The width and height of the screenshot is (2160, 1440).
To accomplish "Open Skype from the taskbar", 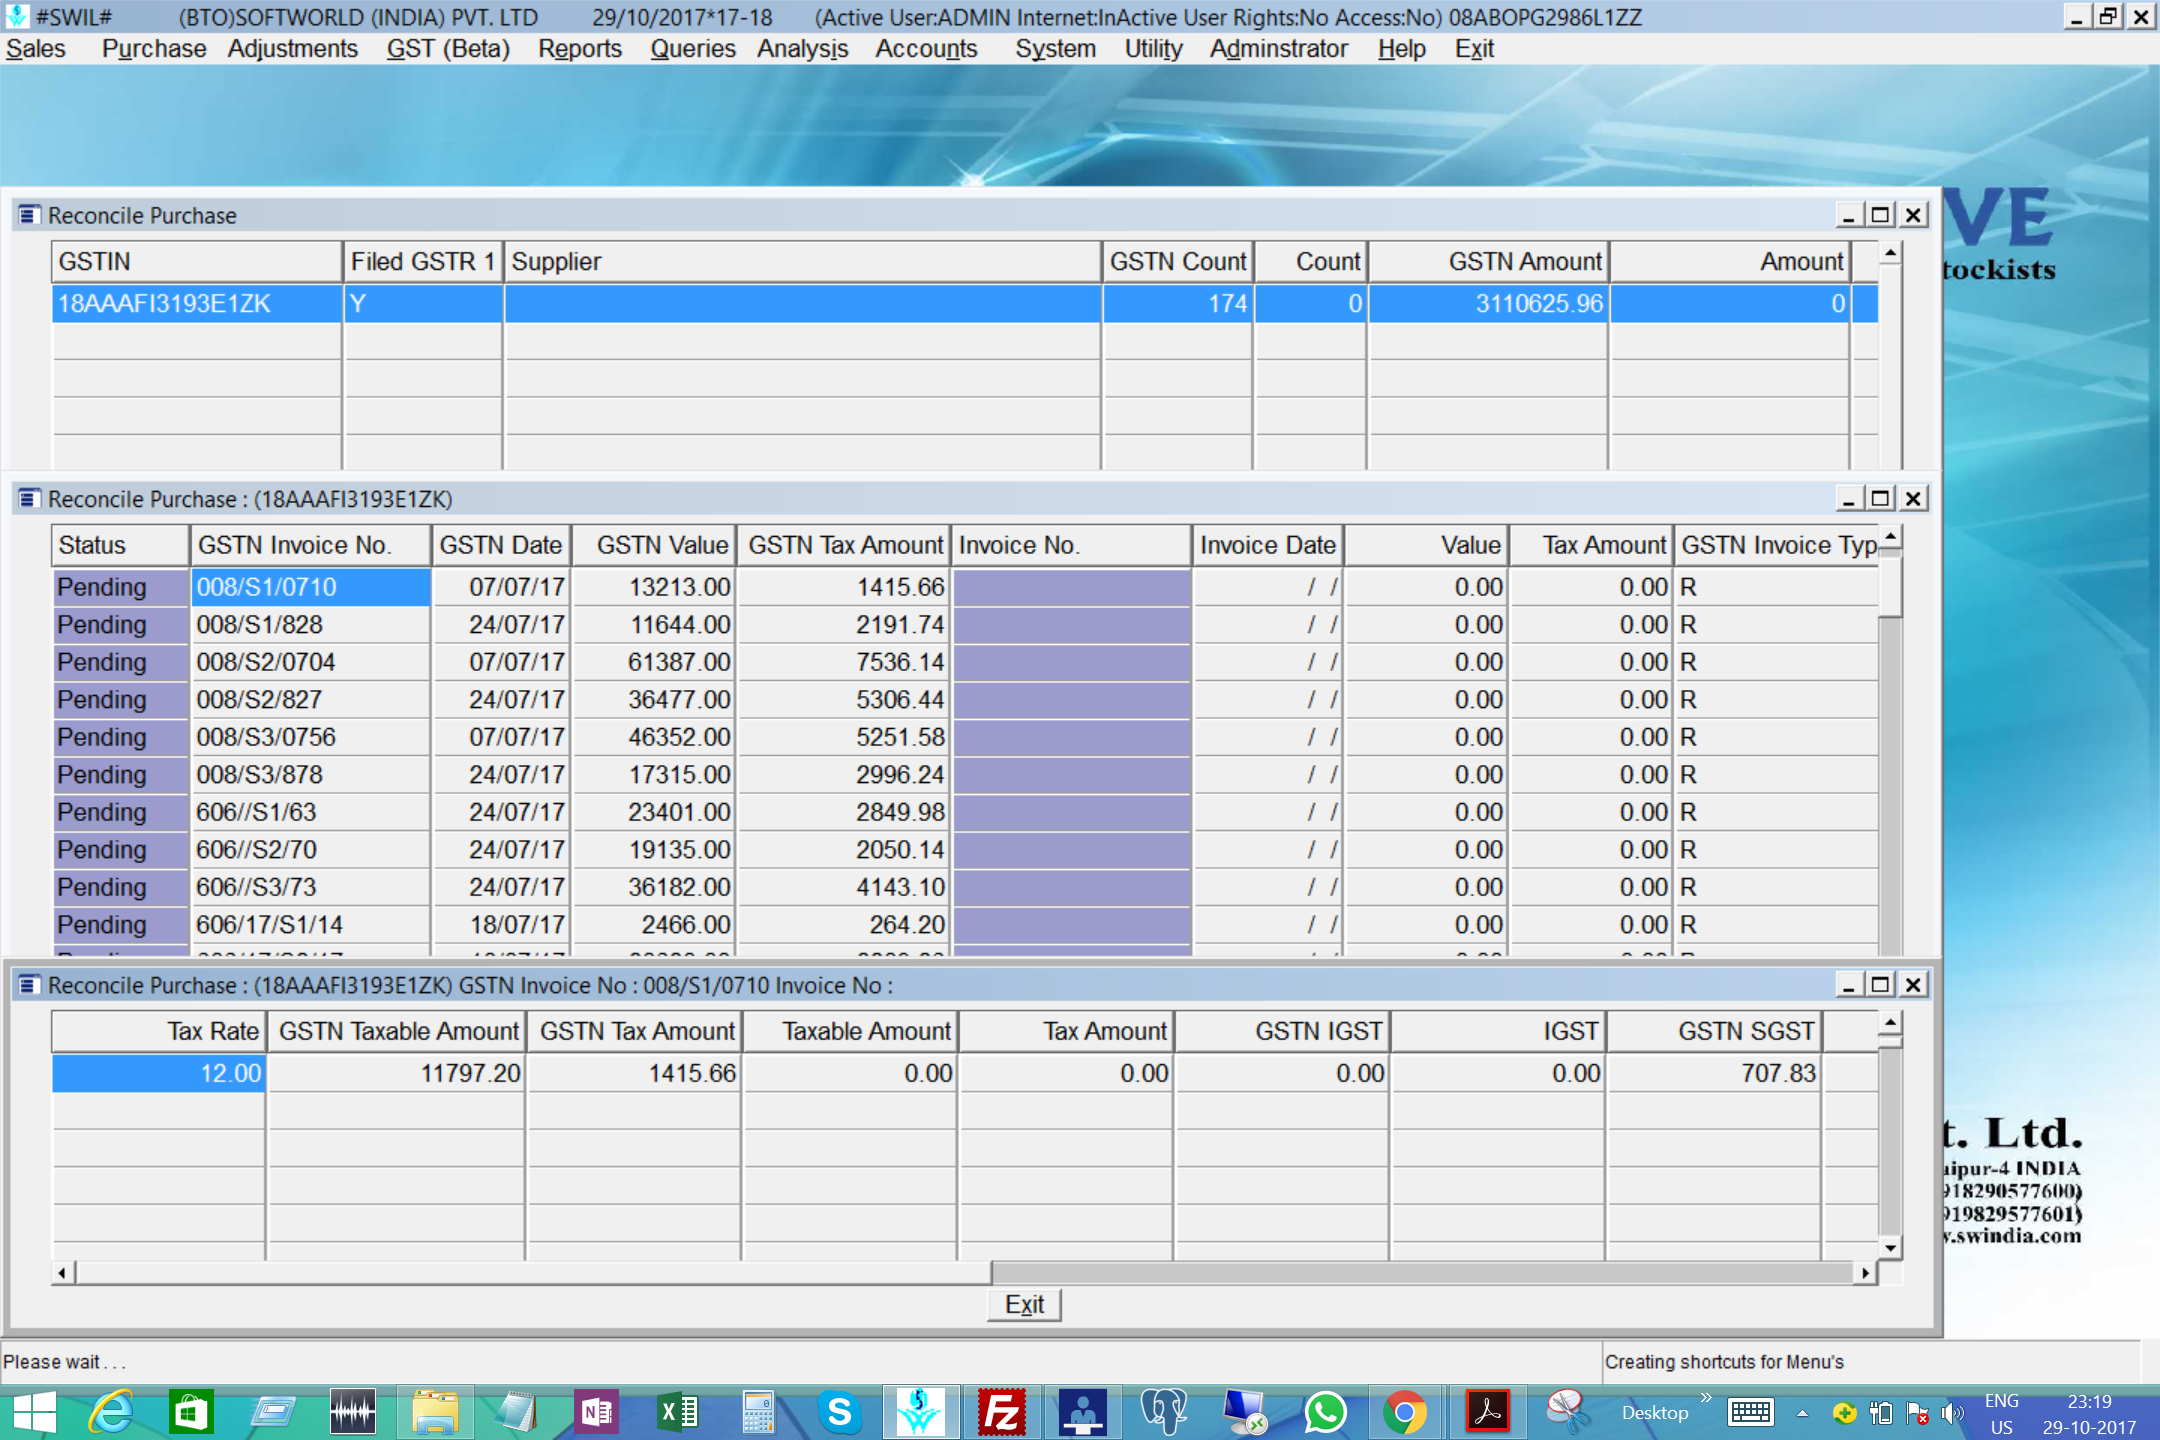I will click(840, 1412).
